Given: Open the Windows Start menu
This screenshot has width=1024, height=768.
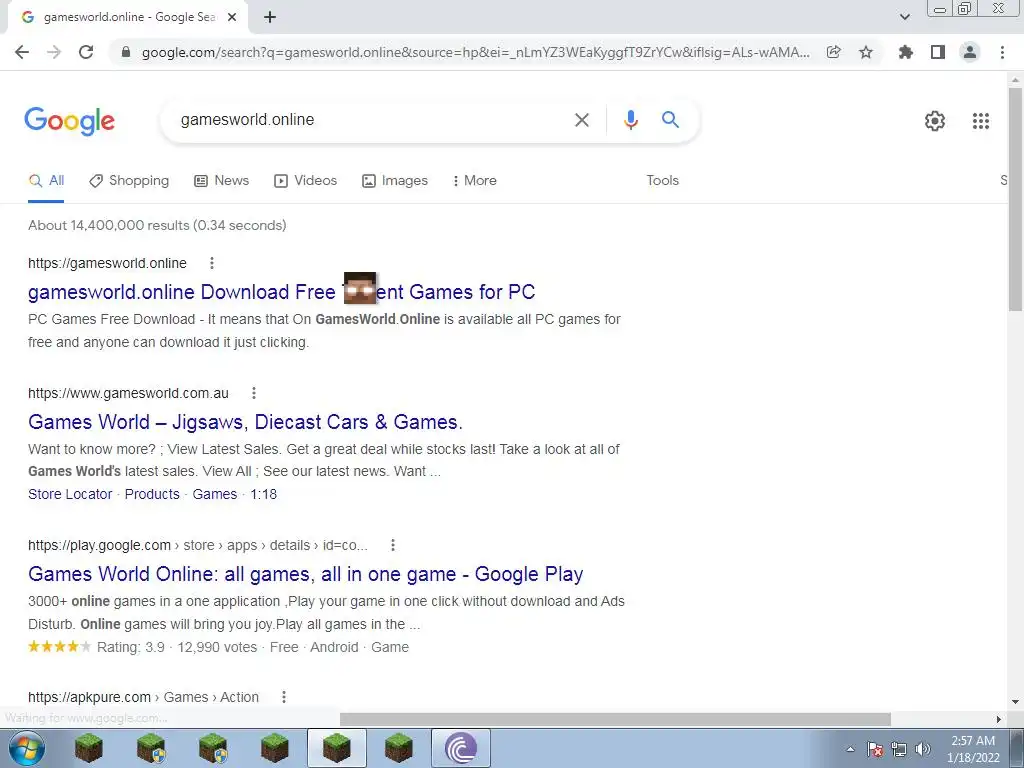Looking at the screenshot, I should [x=27, y=748].
